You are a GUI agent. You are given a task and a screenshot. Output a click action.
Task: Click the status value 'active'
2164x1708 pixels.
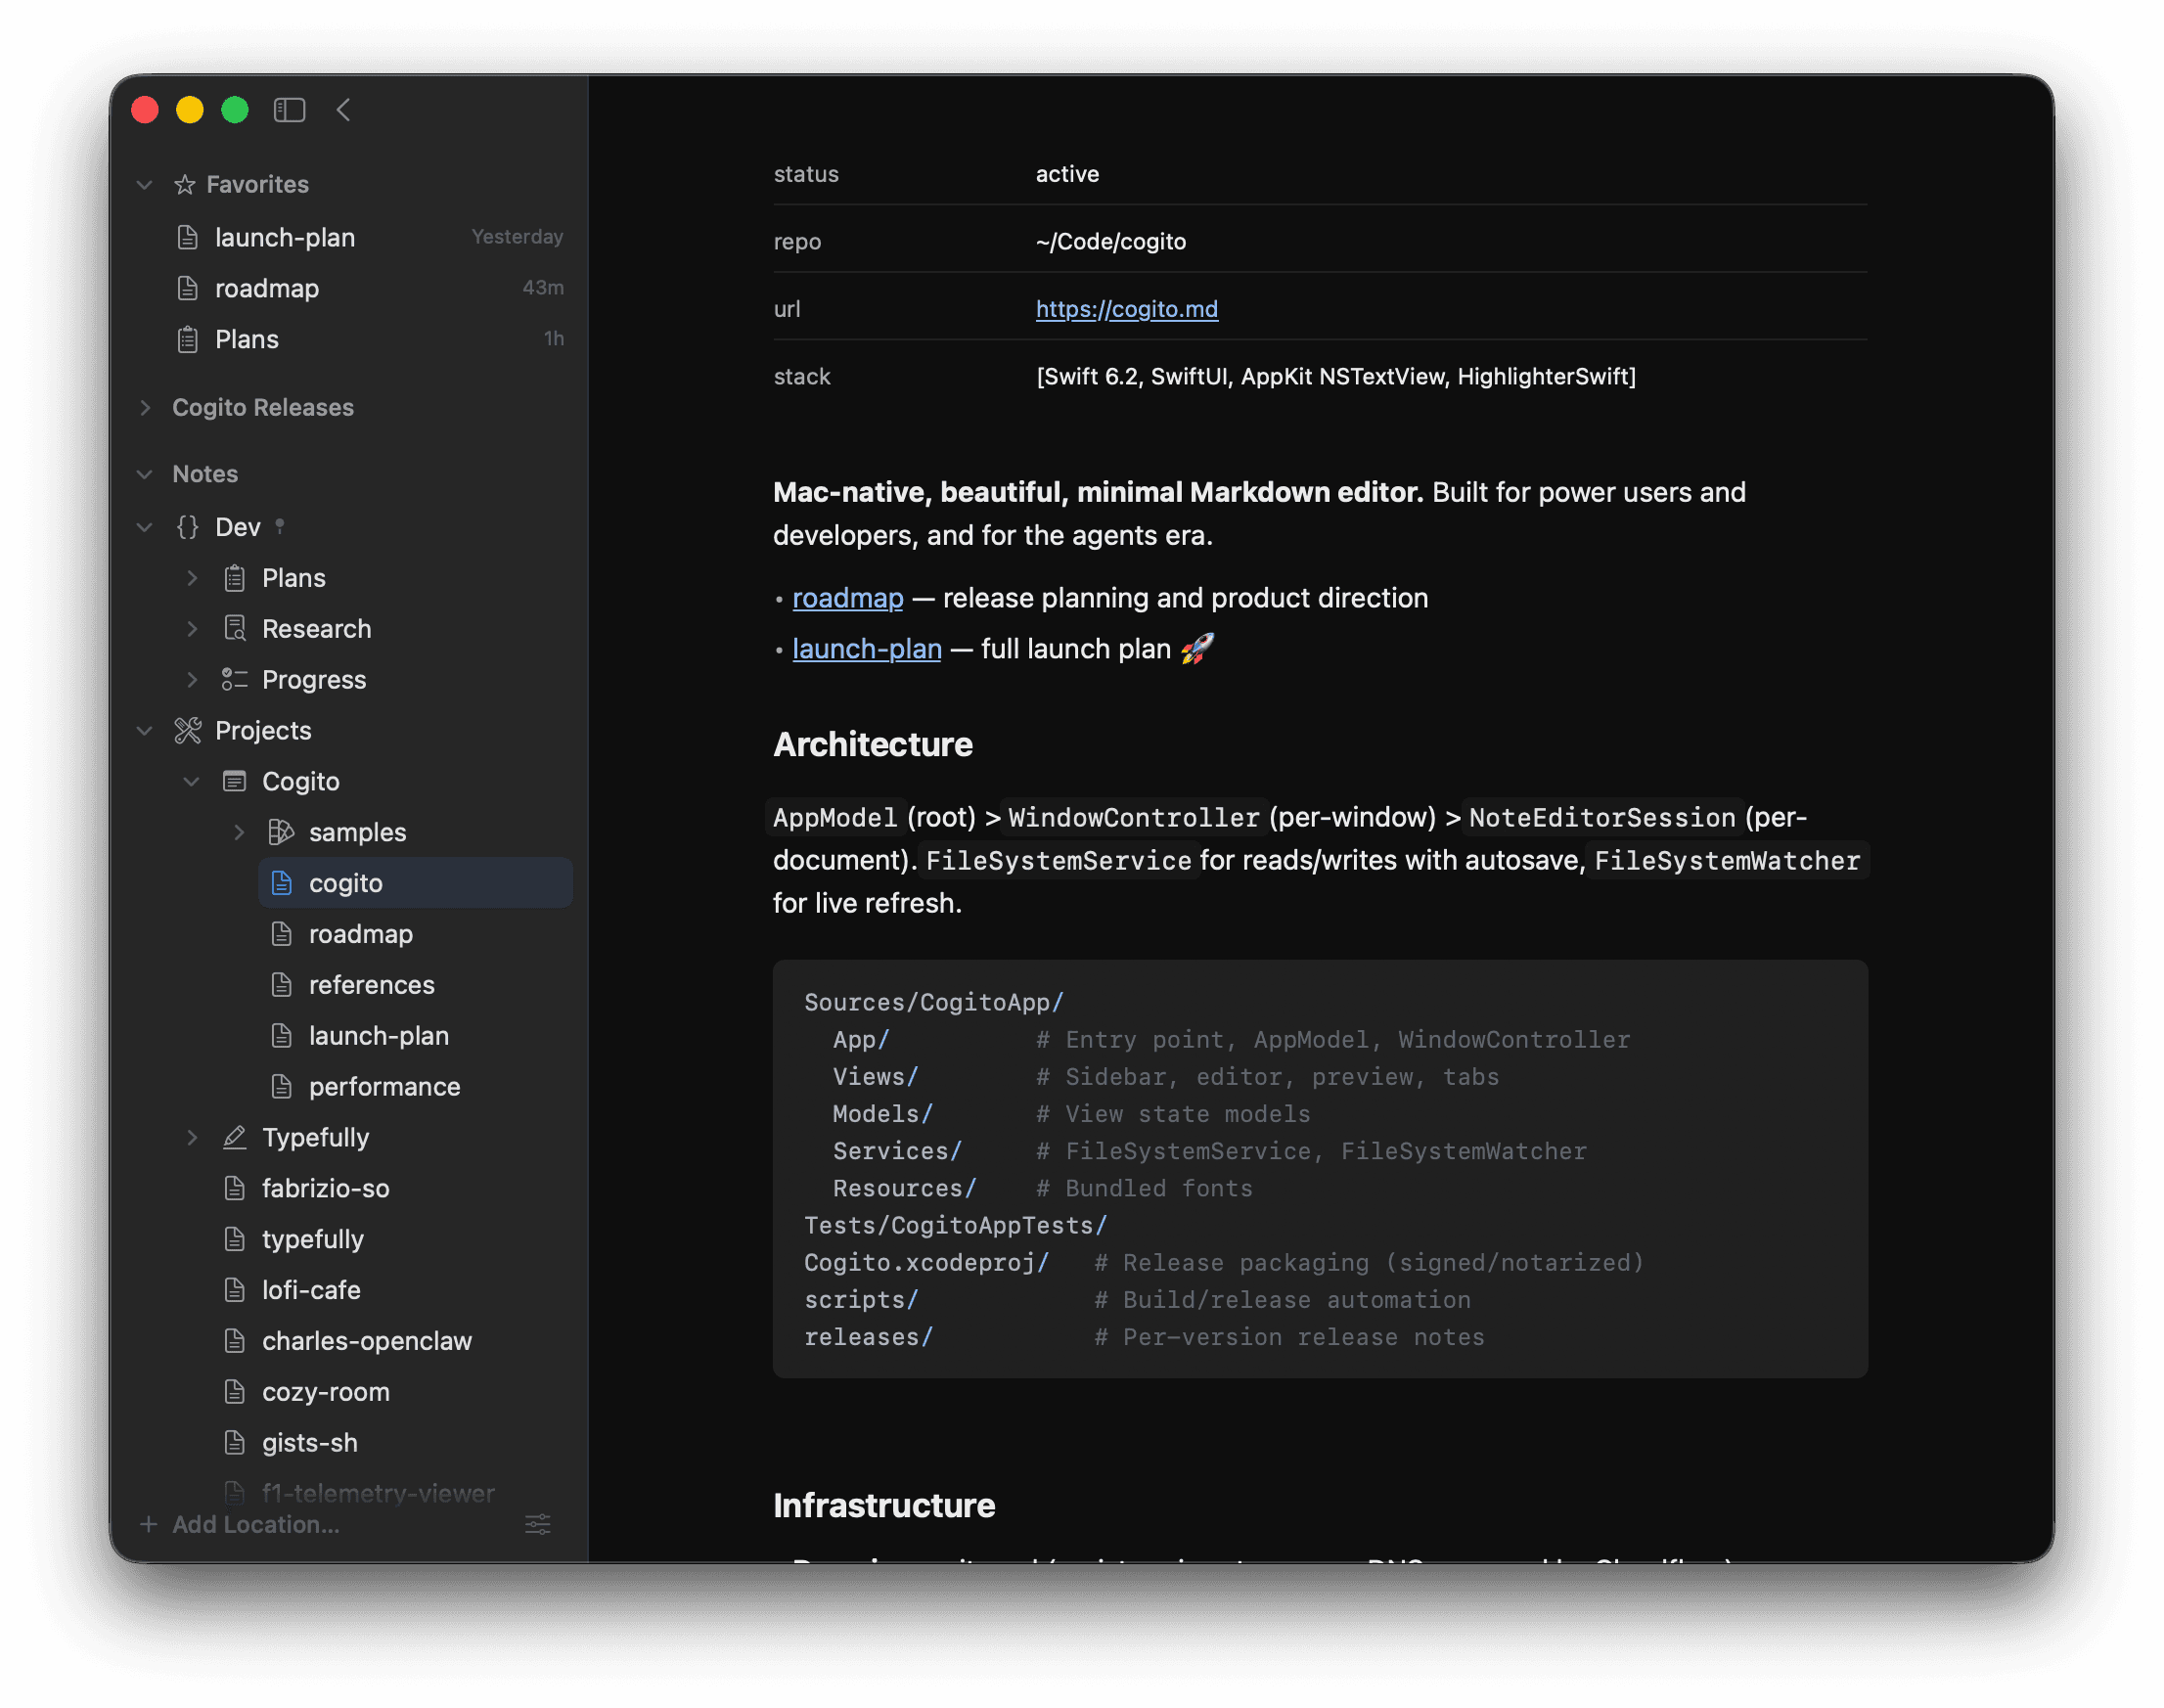coord(1067,174)
